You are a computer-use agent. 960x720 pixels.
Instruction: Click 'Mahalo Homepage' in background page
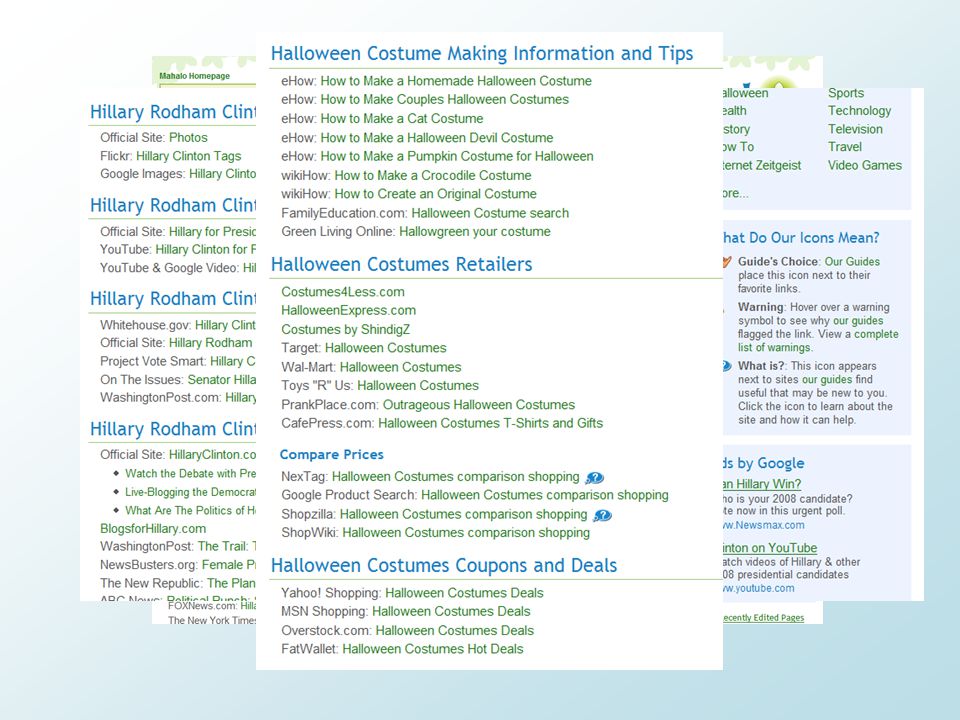point(195,76)
